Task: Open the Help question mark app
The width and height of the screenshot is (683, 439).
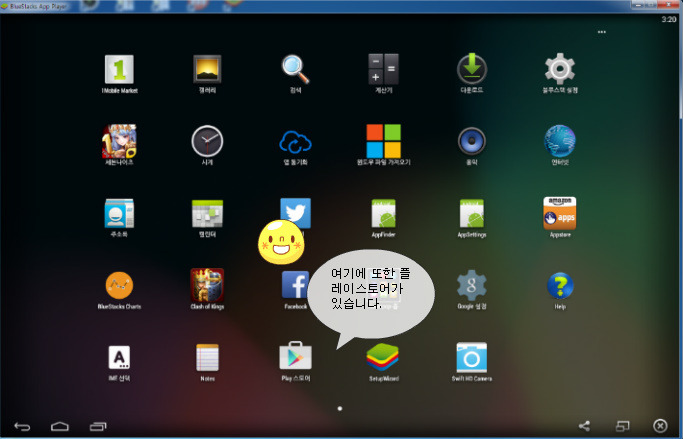Action: (560, 286)
